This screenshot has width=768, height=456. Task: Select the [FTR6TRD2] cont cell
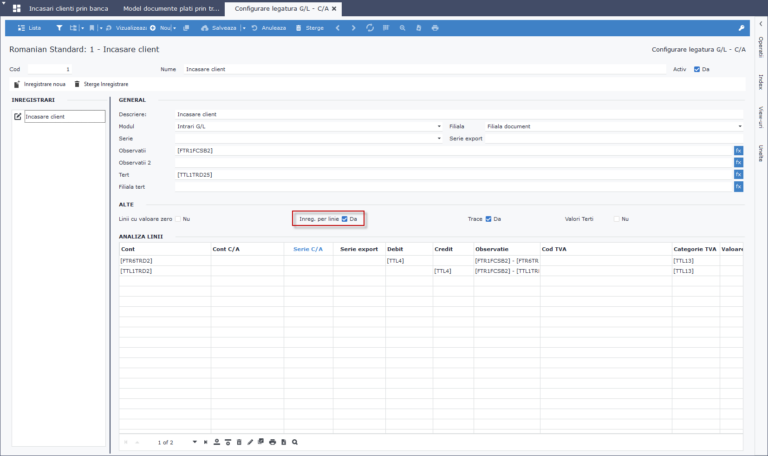tap(165, 261)
